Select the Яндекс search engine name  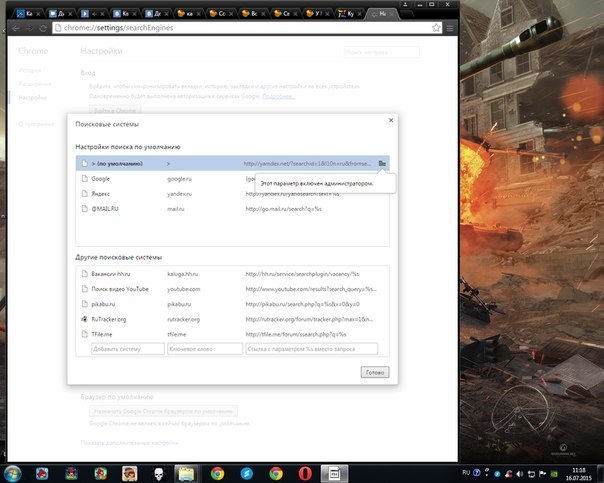tap(101, 194)
